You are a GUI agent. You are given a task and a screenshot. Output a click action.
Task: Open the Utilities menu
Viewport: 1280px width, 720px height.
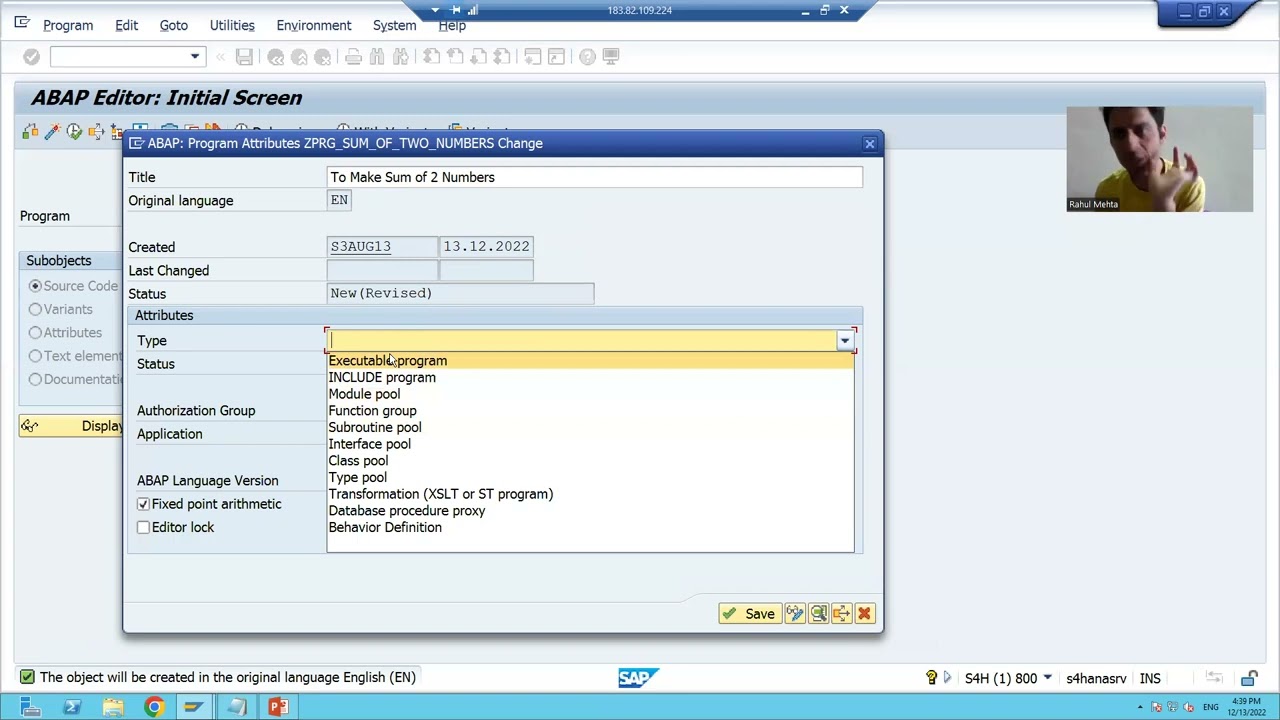[232, 25]
